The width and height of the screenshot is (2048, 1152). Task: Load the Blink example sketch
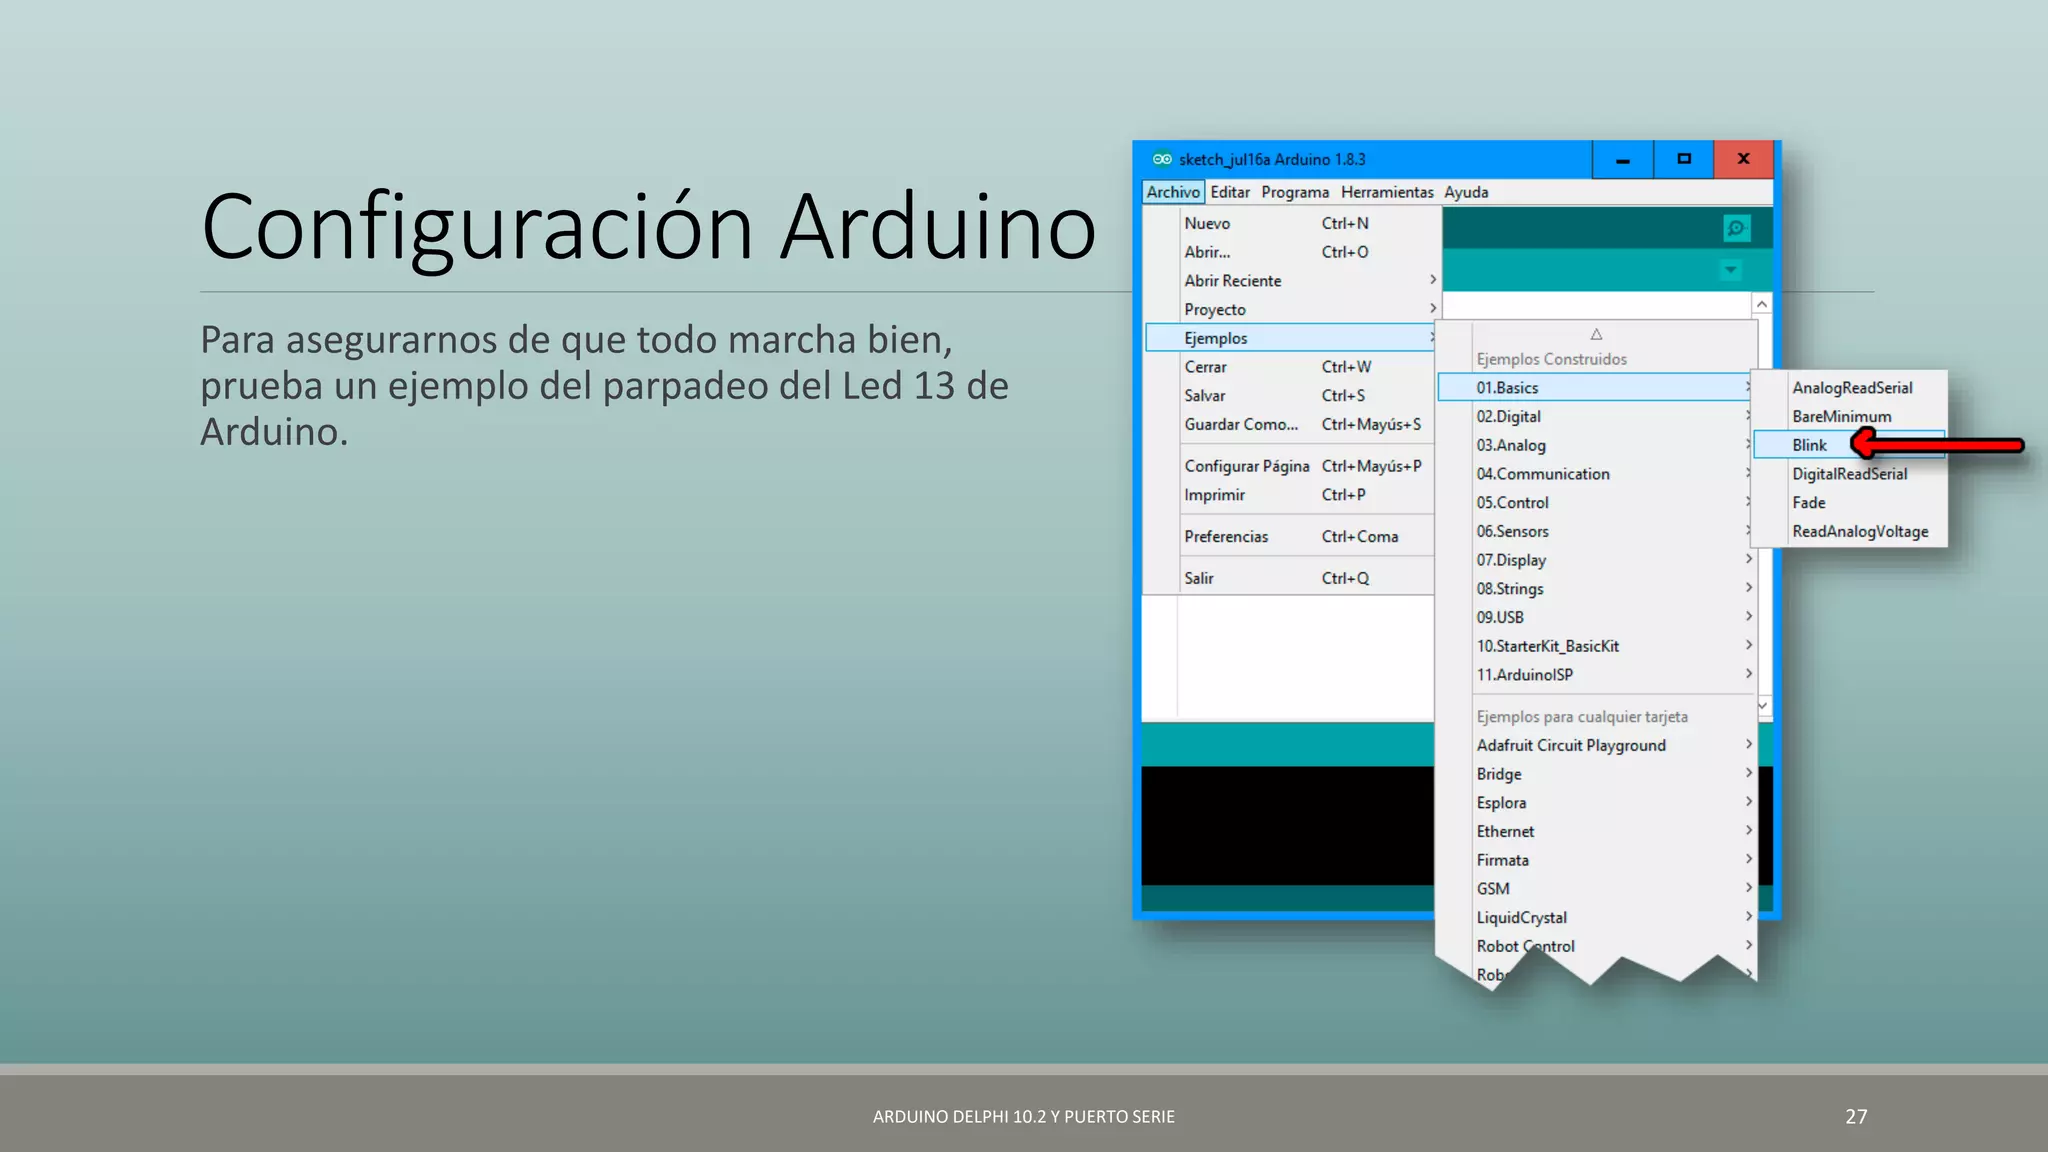pyautogui.click(x=1851, y=445)
